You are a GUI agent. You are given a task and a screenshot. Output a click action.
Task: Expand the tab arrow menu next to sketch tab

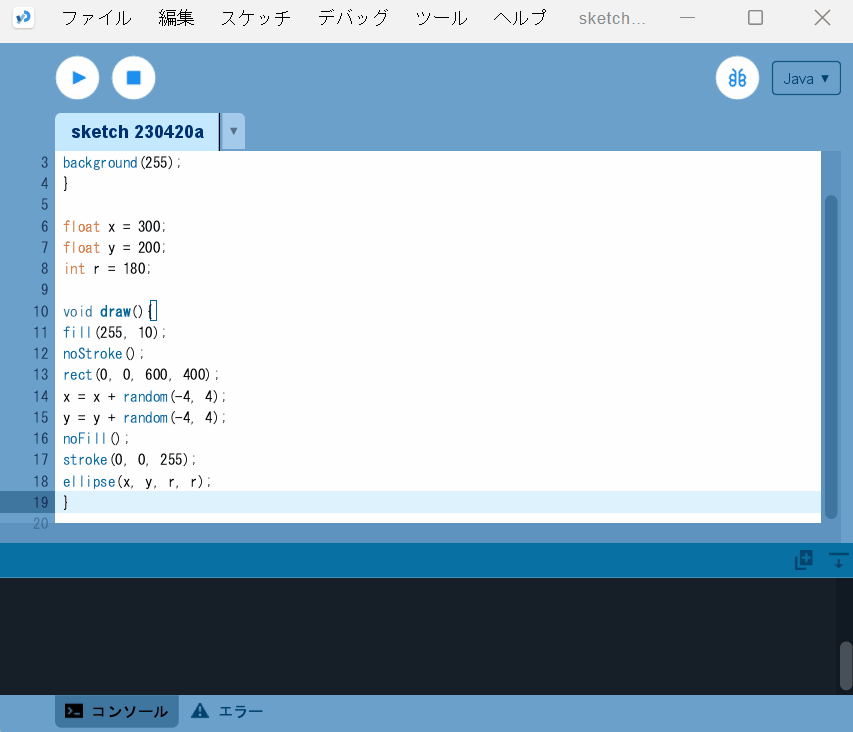coord(233,131)
